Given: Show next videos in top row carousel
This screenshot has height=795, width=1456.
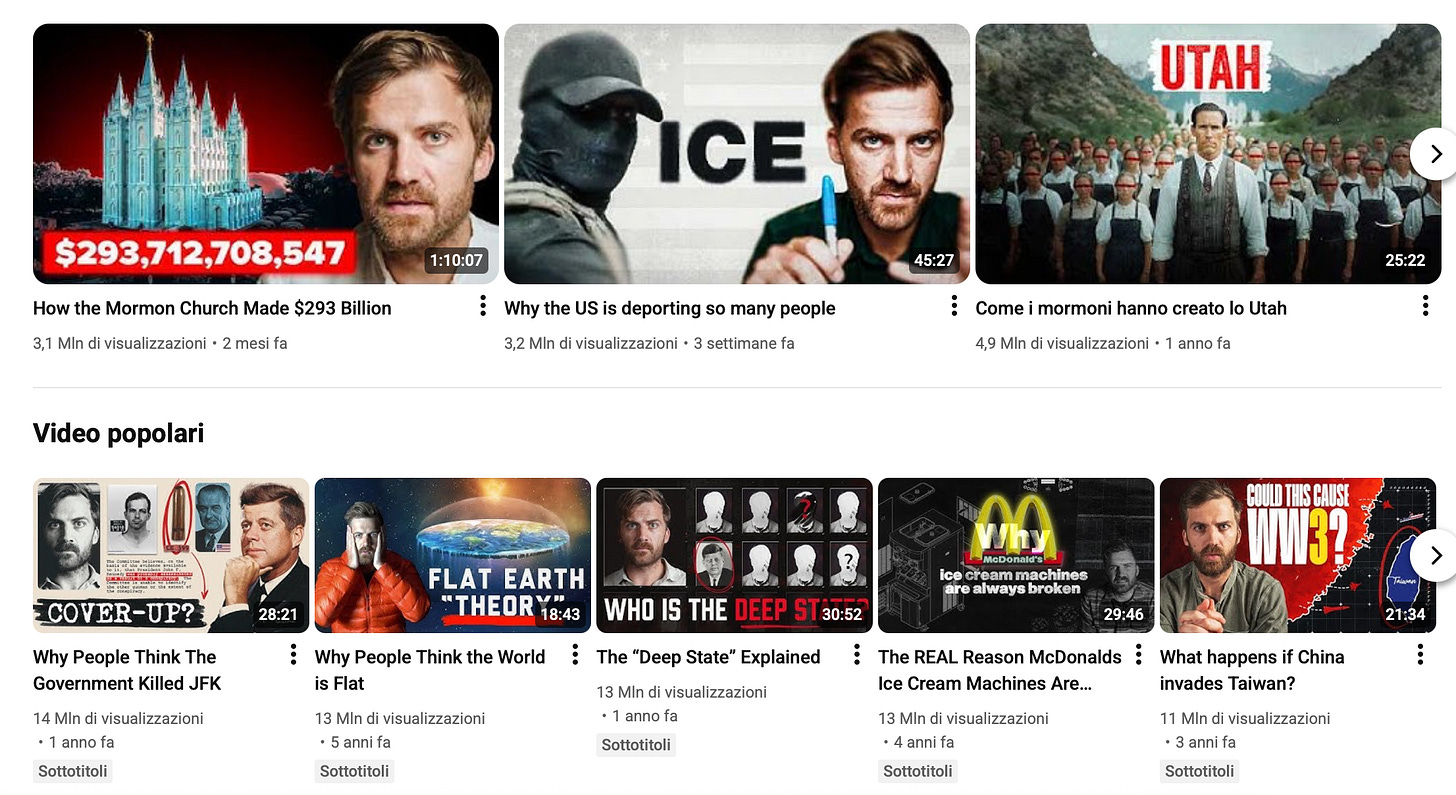Looking at the screenshot, I should click(x=1435, y=154).
